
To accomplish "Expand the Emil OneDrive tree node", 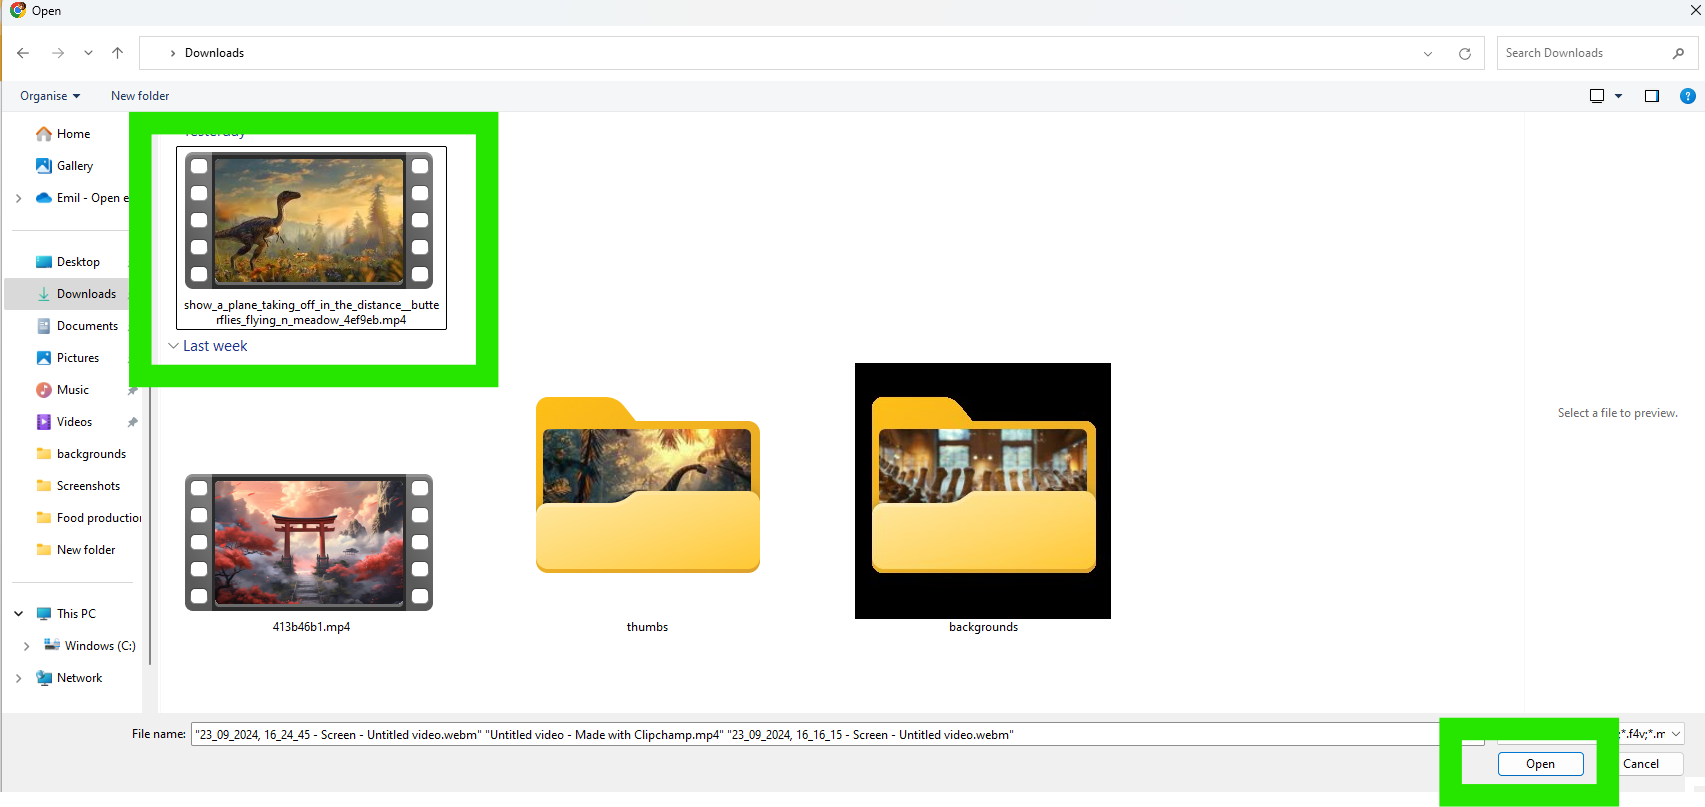I will click(x=19, y=198).
